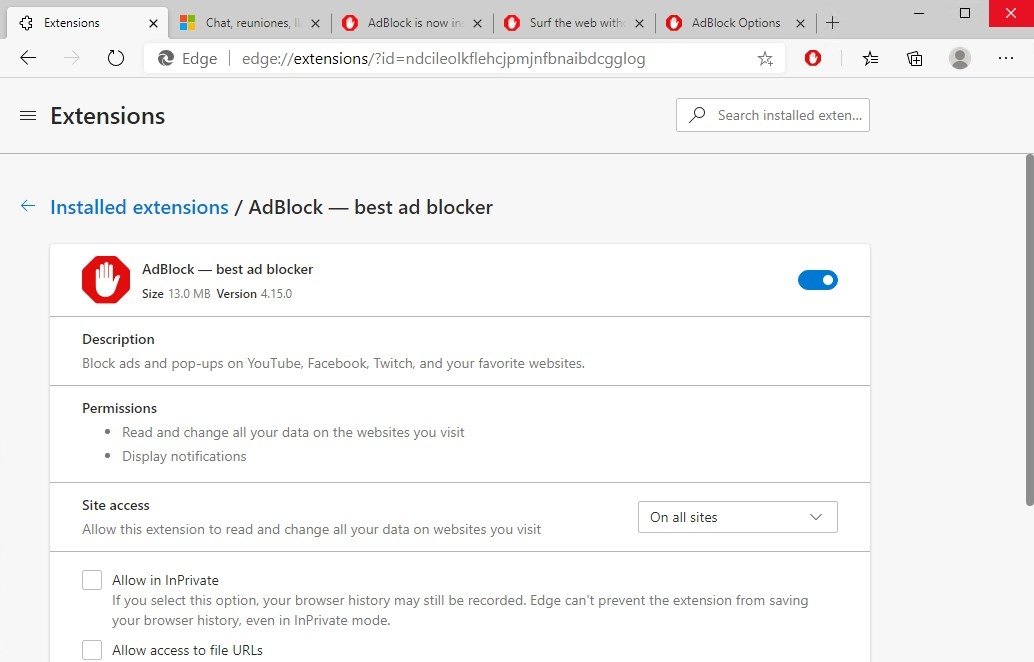
Task: Open the Collections icon
Action: point(915,59)
